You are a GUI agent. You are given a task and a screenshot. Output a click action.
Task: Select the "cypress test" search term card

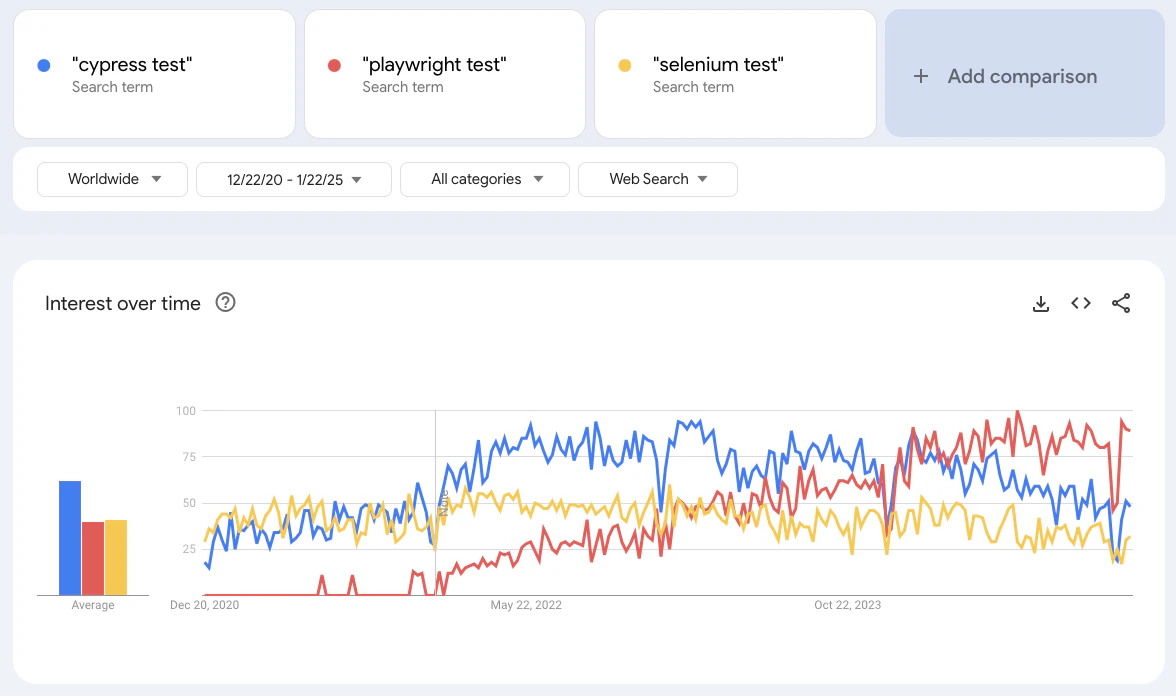tap(154, 74)
